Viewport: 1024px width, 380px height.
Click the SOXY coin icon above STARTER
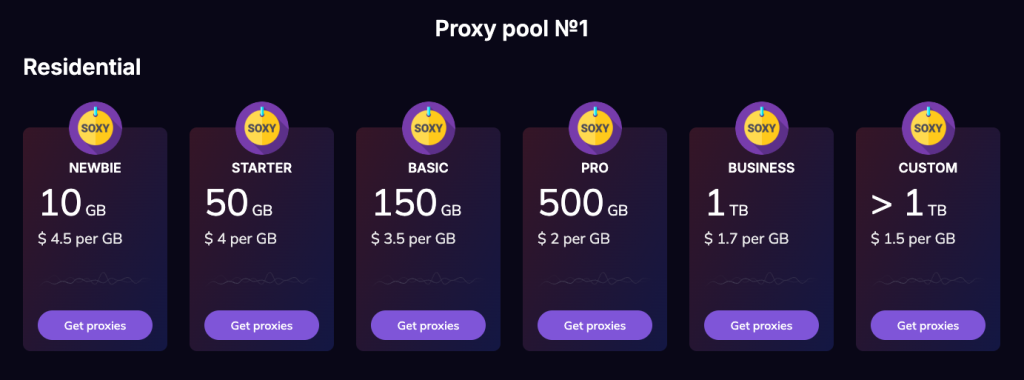(262, 128)
